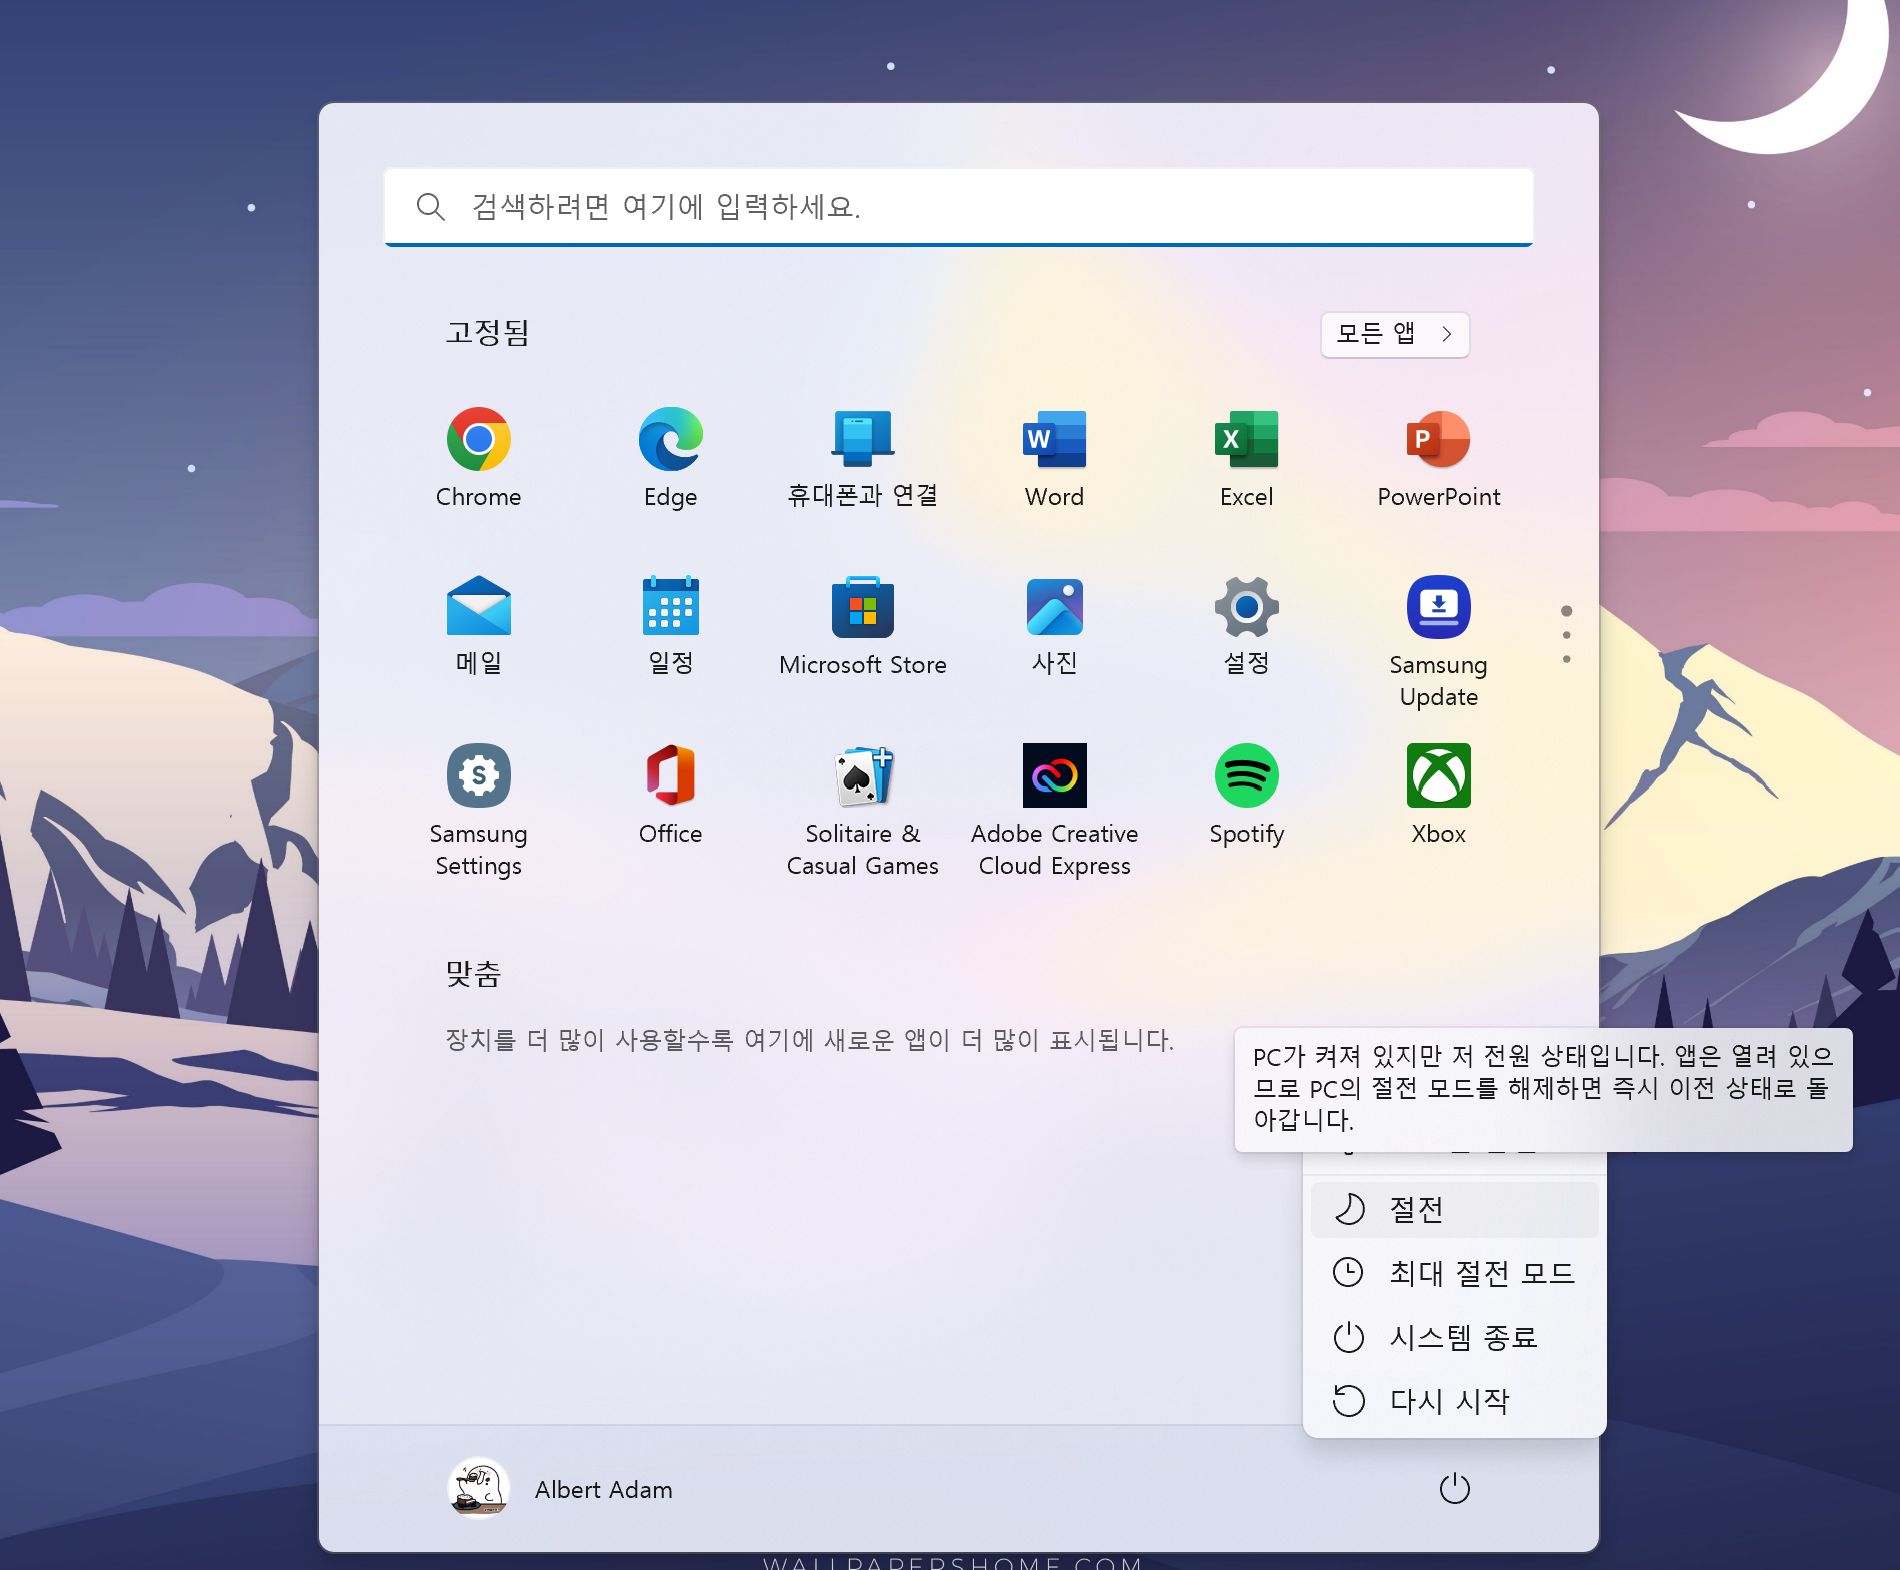Open Excel
The height and width of the screenshot is (1570, 1900).
pyautogui.click(x=1246, y=458)
